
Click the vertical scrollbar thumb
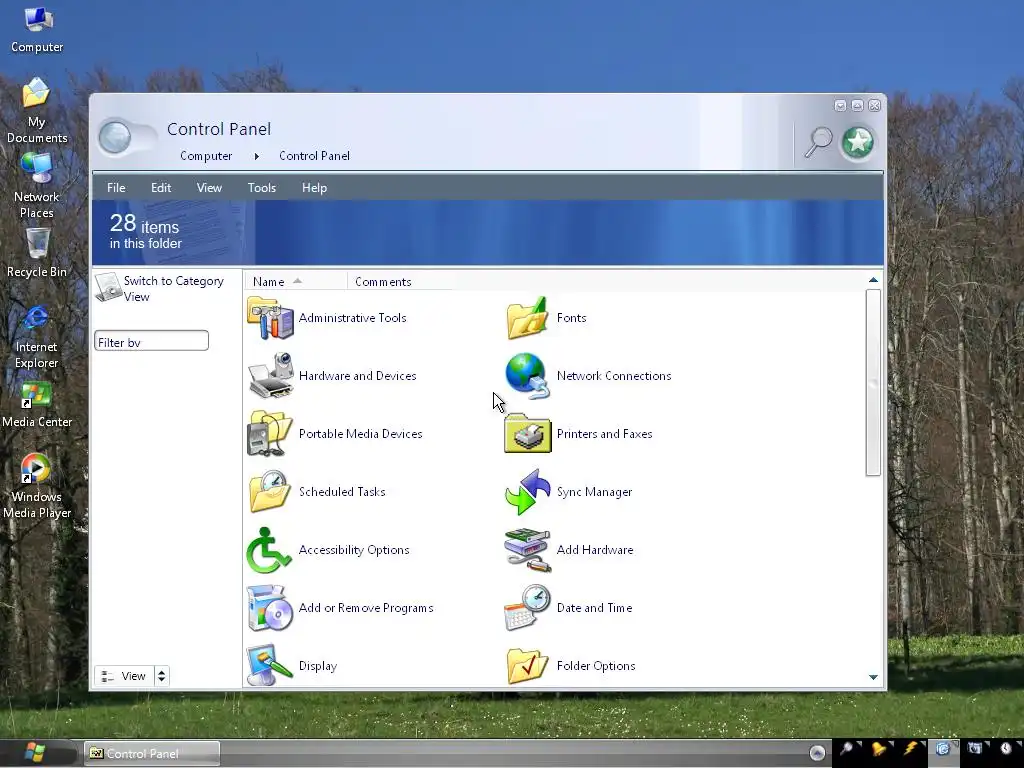click(x=873, y=383)
